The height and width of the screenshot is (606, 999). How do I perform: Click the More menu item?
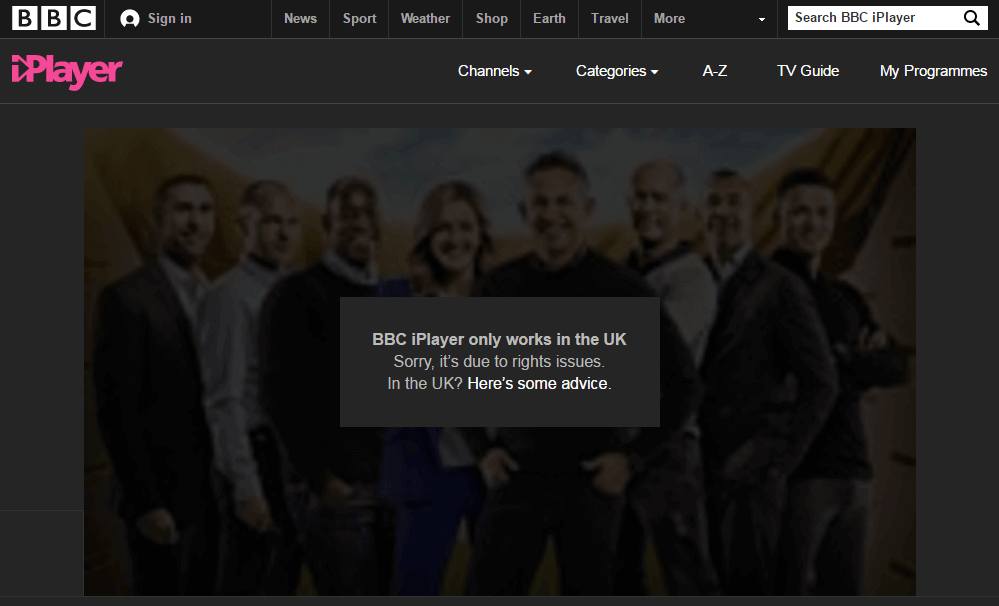(669, 18)
